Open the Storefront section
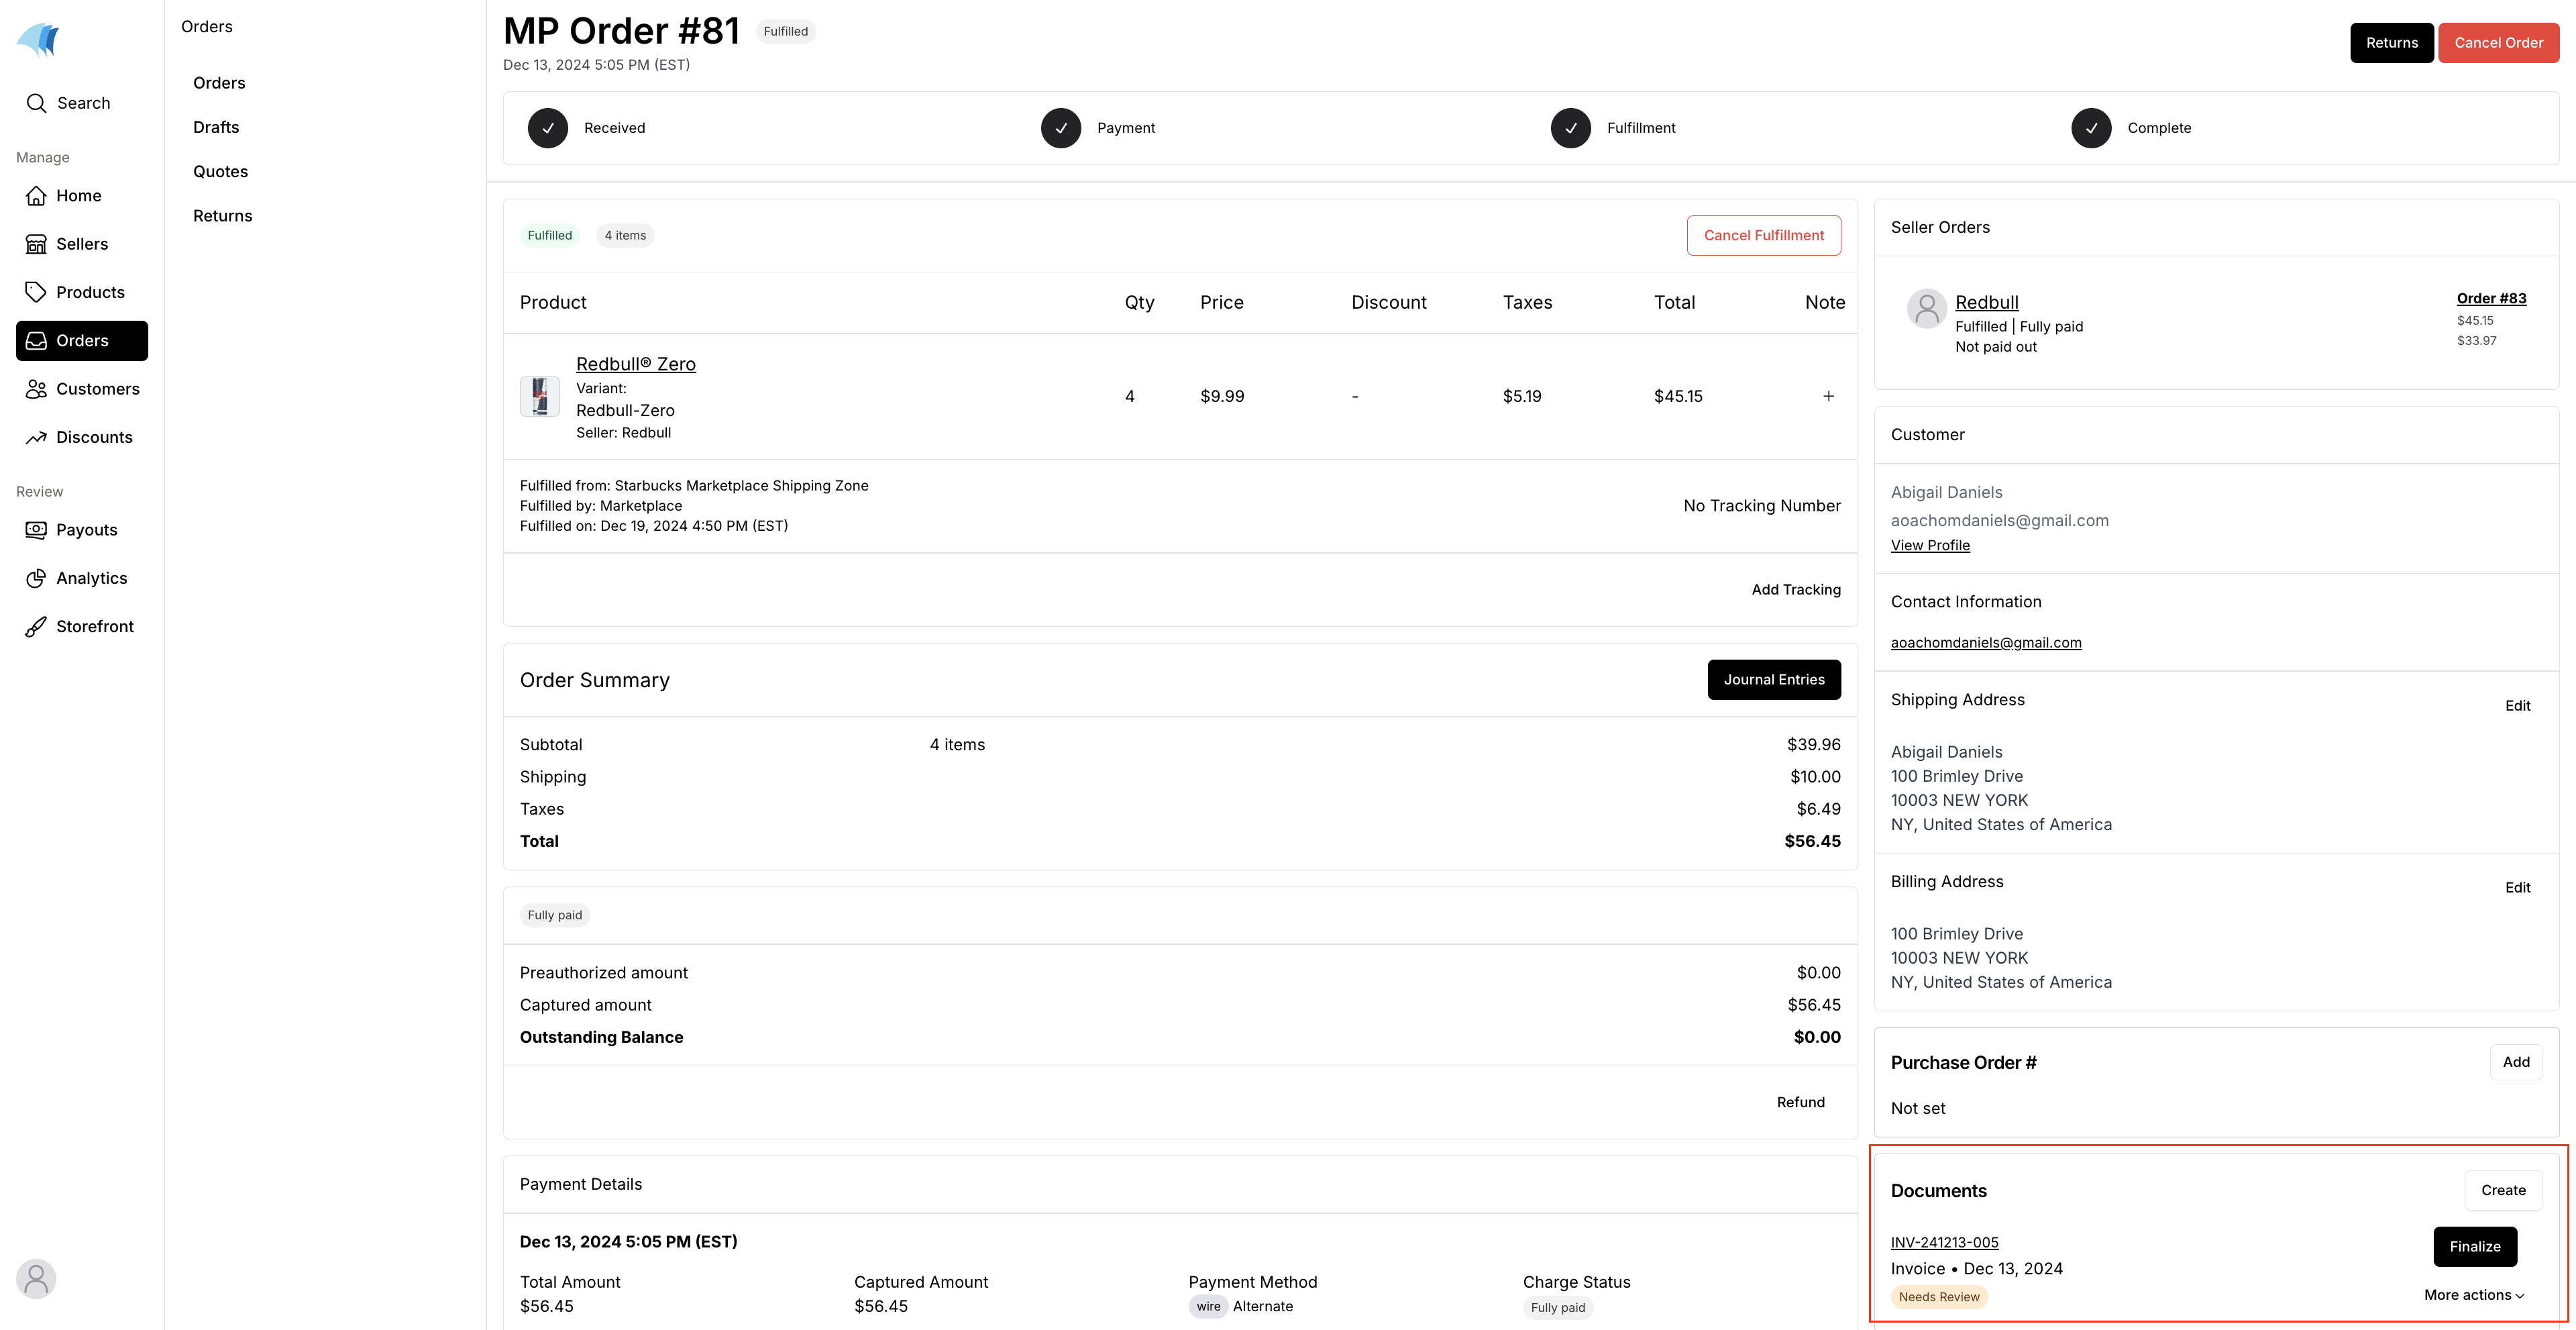 94,626
